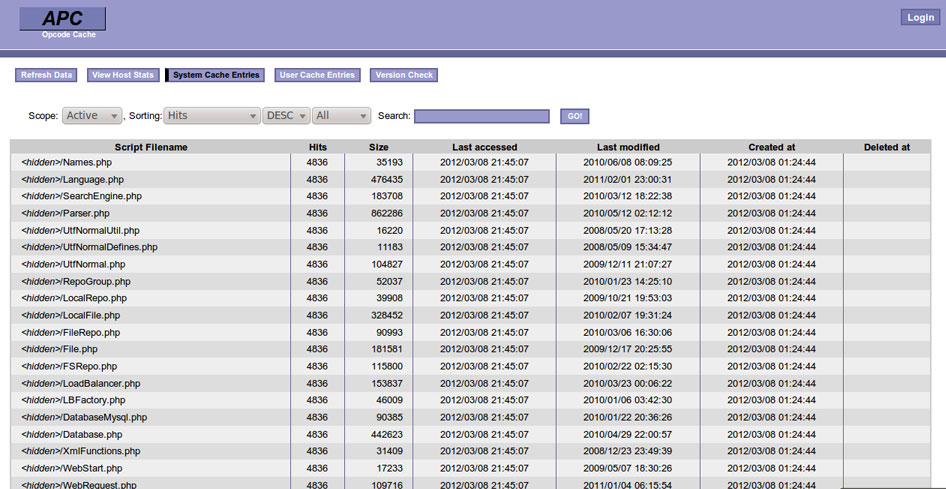Click size value 442623 for Database.php

[387, 434]
